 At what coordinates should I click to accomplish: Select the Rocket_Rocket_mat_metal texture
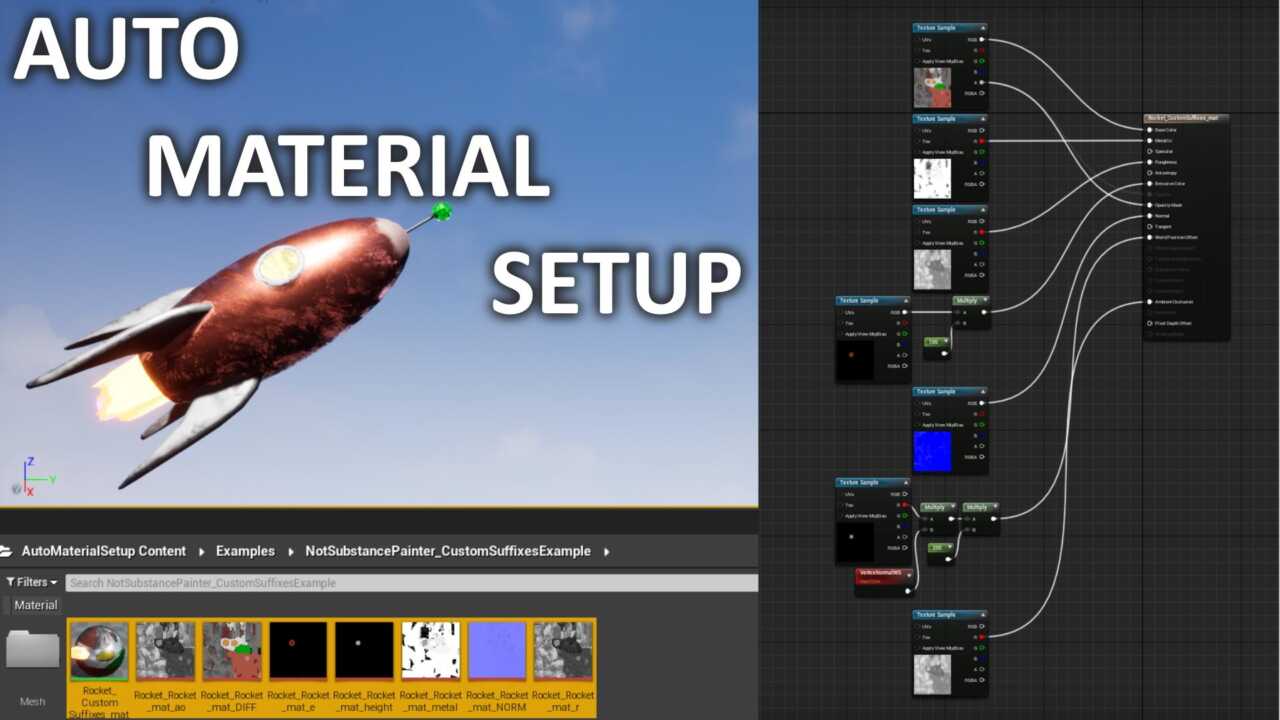[x=431, y=650]
